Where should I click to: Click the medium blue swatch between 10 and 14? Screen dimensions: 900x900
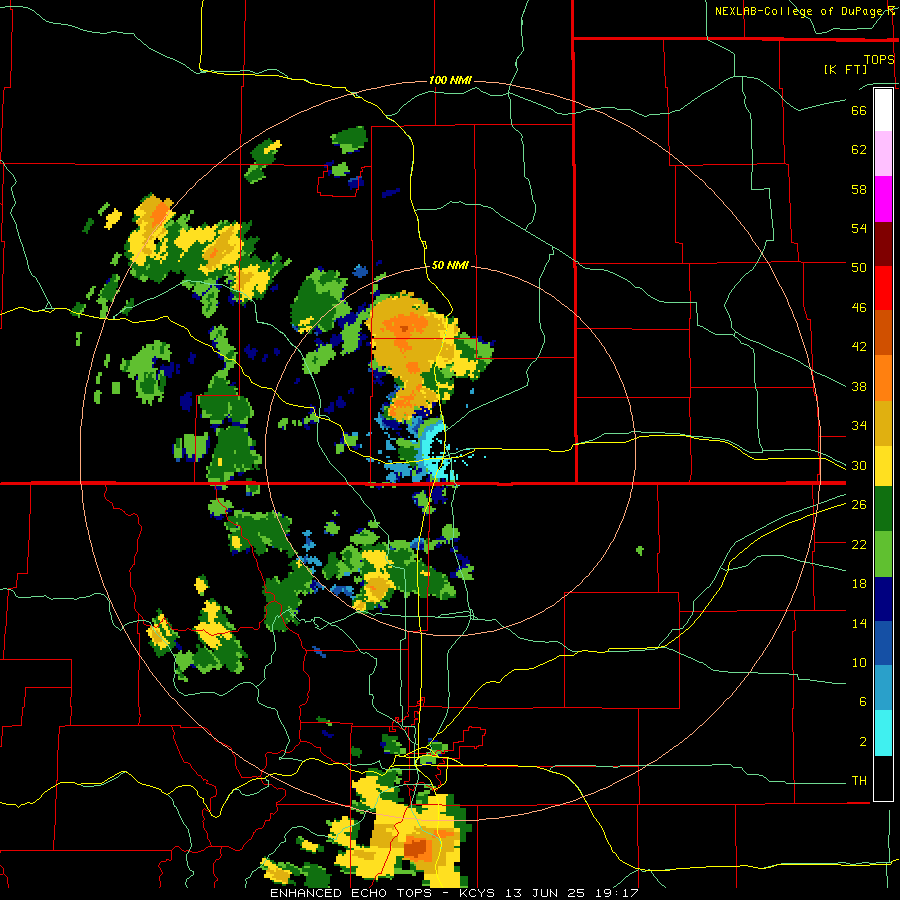(x=883, y=643)
